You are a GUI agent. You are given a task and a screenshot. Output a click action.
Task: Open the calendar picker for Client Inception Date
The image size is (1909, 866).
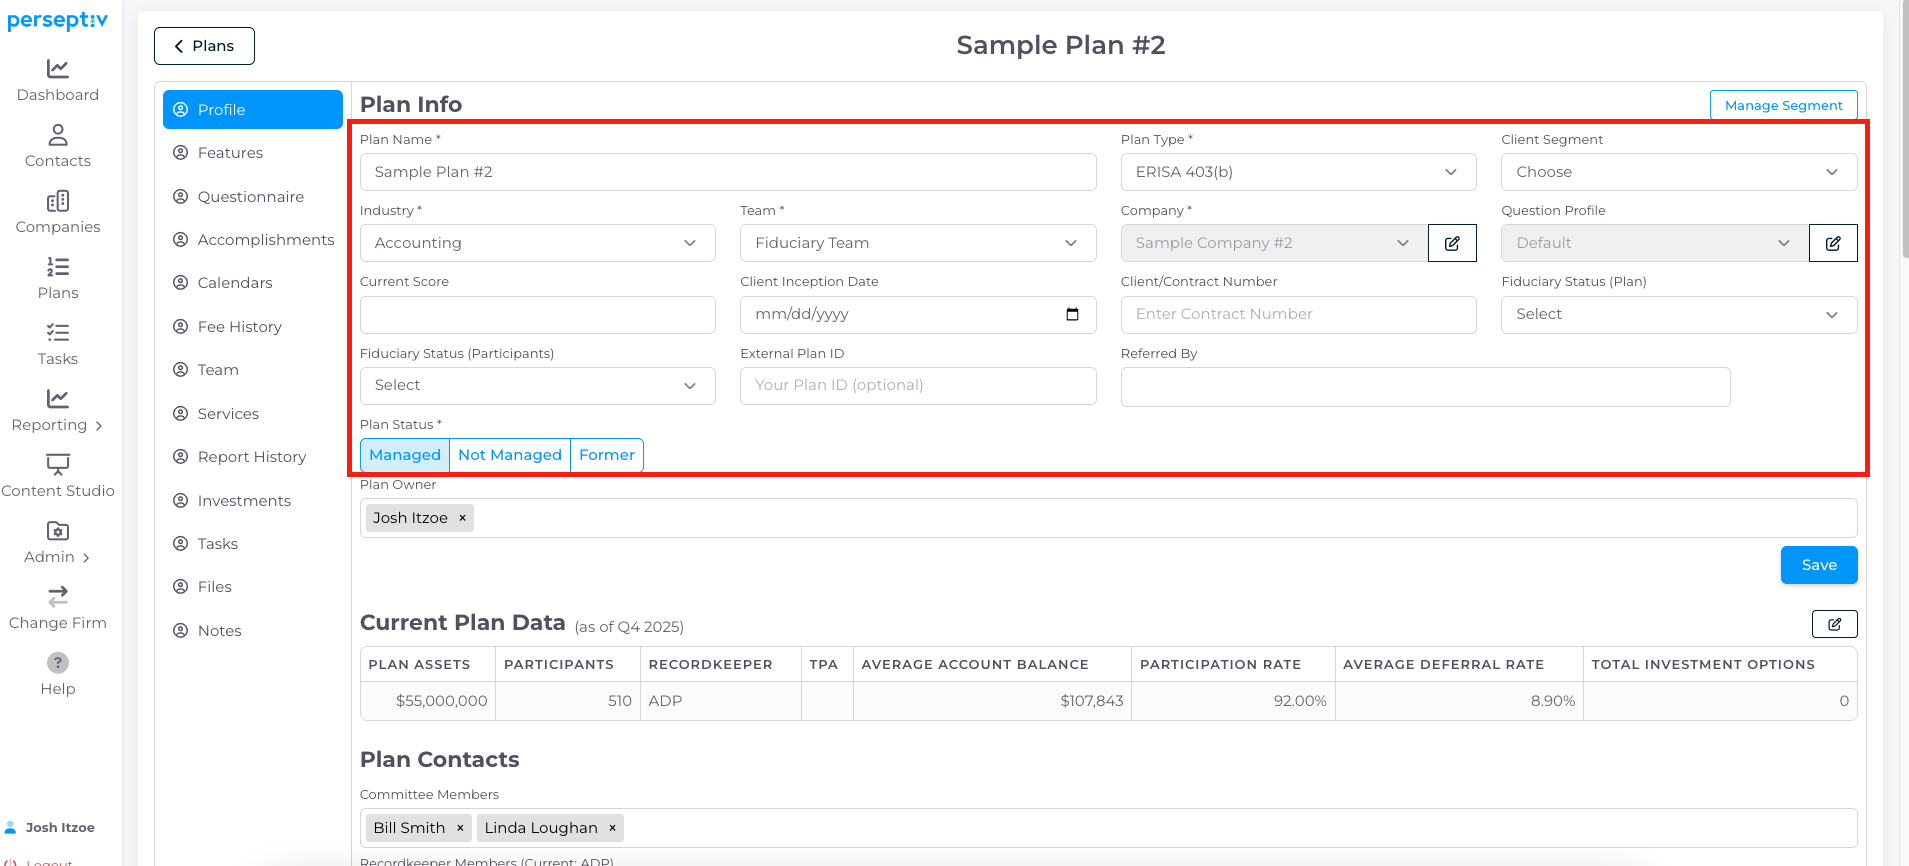[1072, 314]
